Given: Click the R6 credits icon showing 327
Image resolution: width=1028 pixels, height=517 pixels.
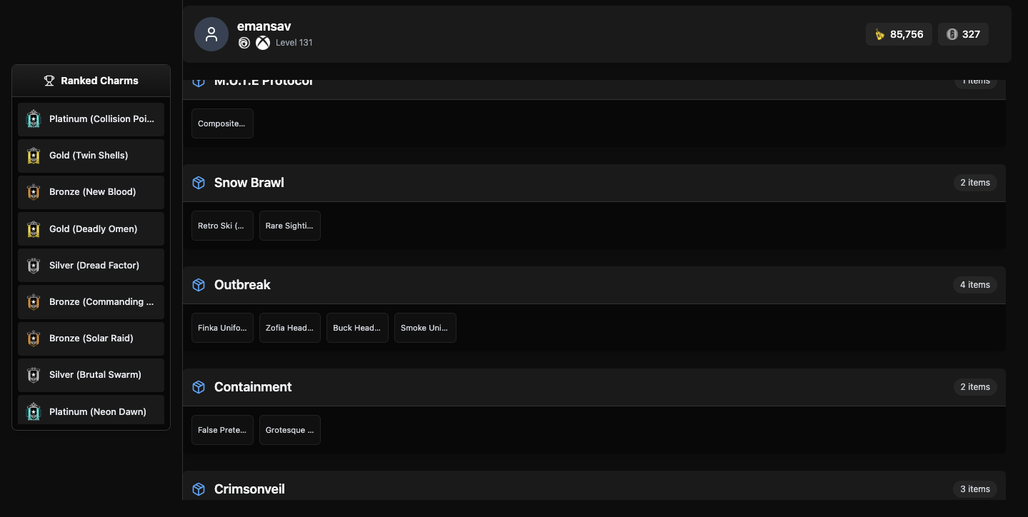Looking at the screenshot, I should tap(952, 34).
